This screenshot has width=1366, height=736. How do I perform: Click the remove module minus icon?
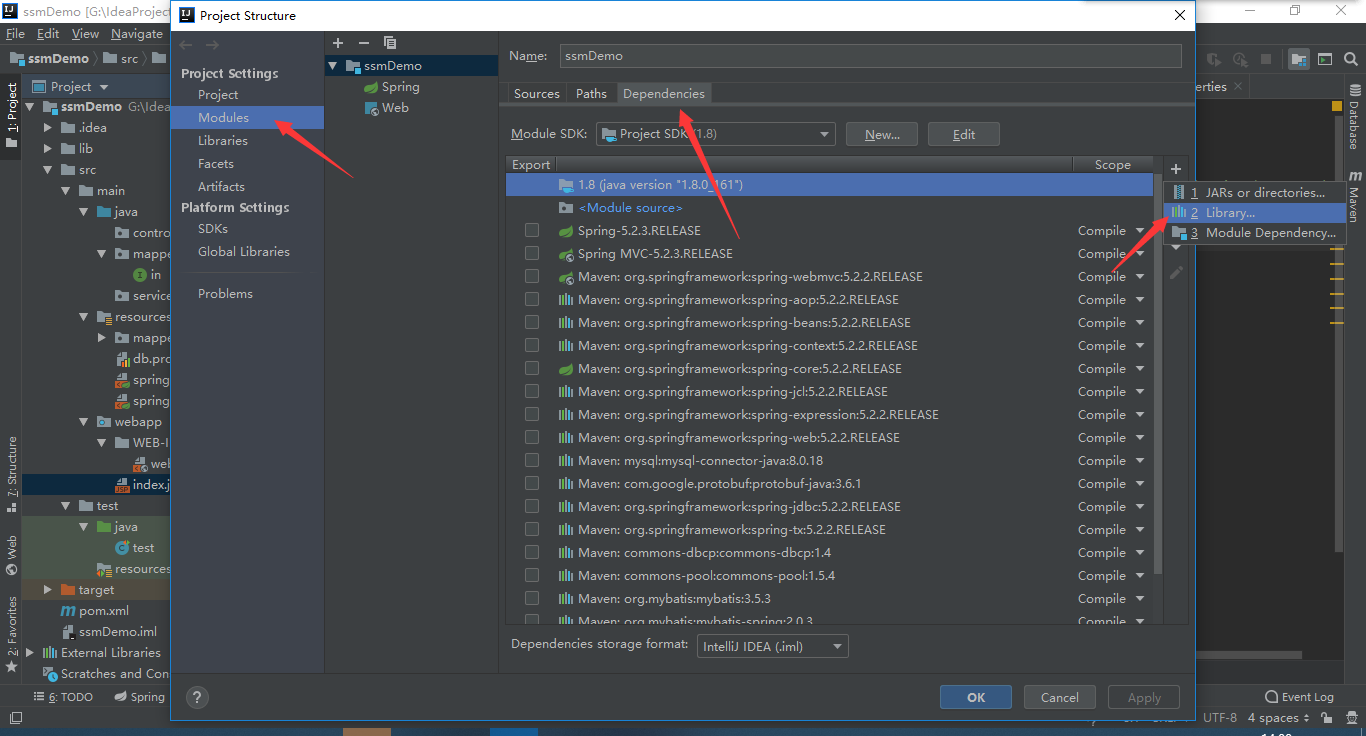[x=364, y=43]
